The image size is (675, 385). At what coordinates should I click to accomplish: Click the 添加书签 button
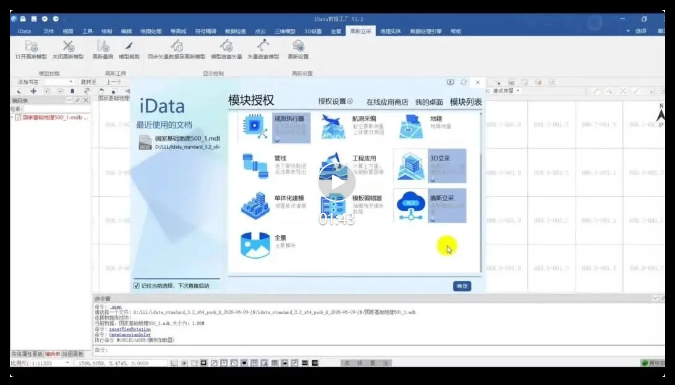coord(28,82)
